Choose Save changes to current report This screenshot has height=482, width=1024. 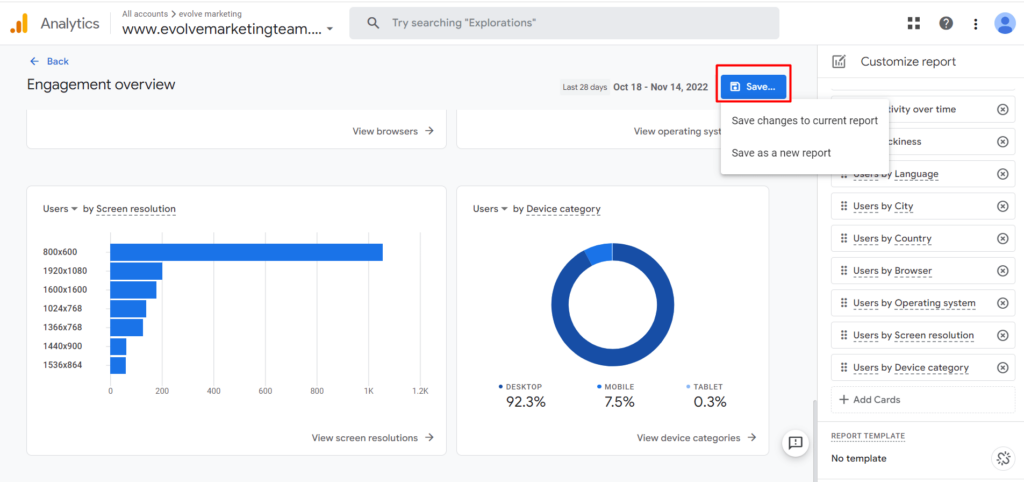pyautogui.click(x=805, y=121)
